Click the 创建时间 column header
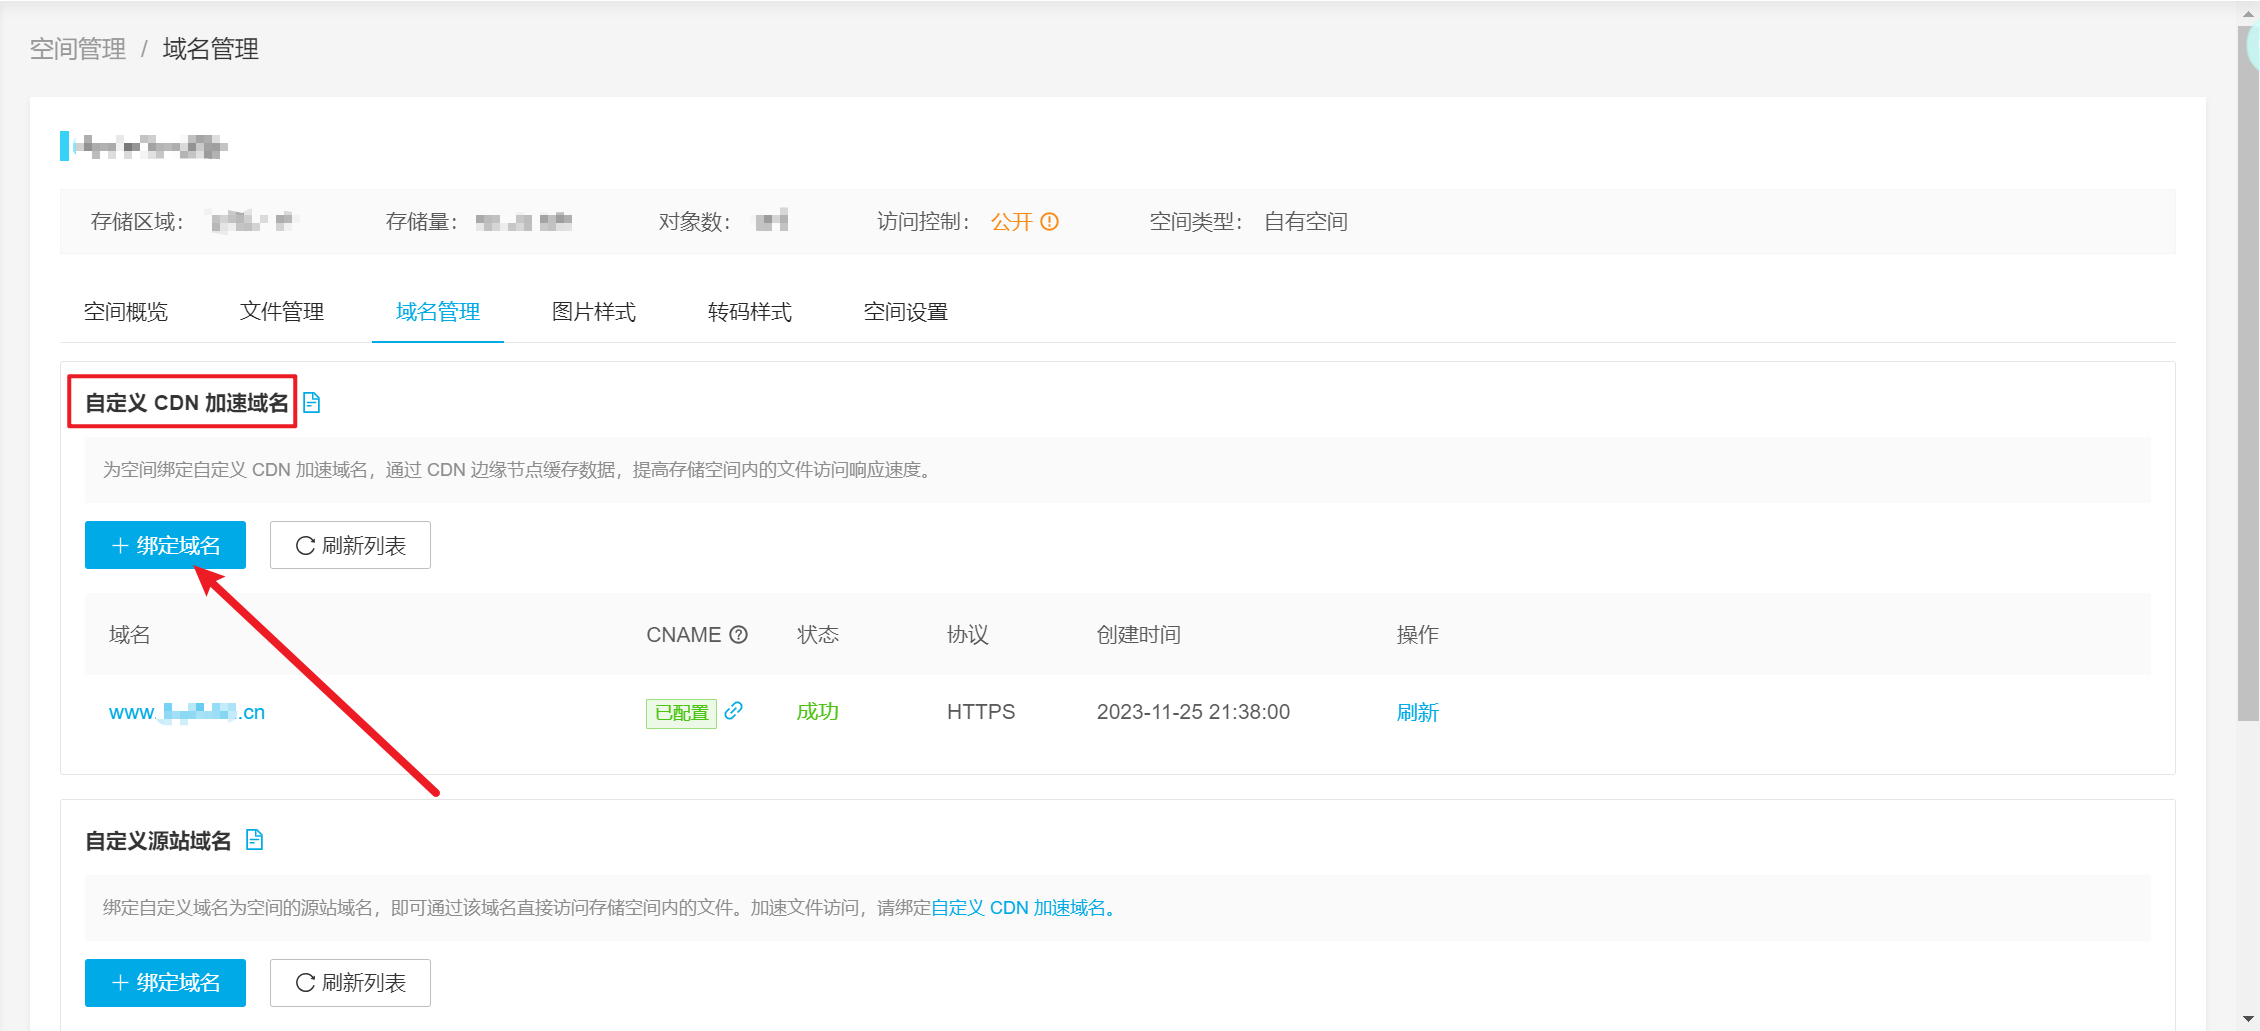The image size is (2260, 1031). pos(1139,635)
